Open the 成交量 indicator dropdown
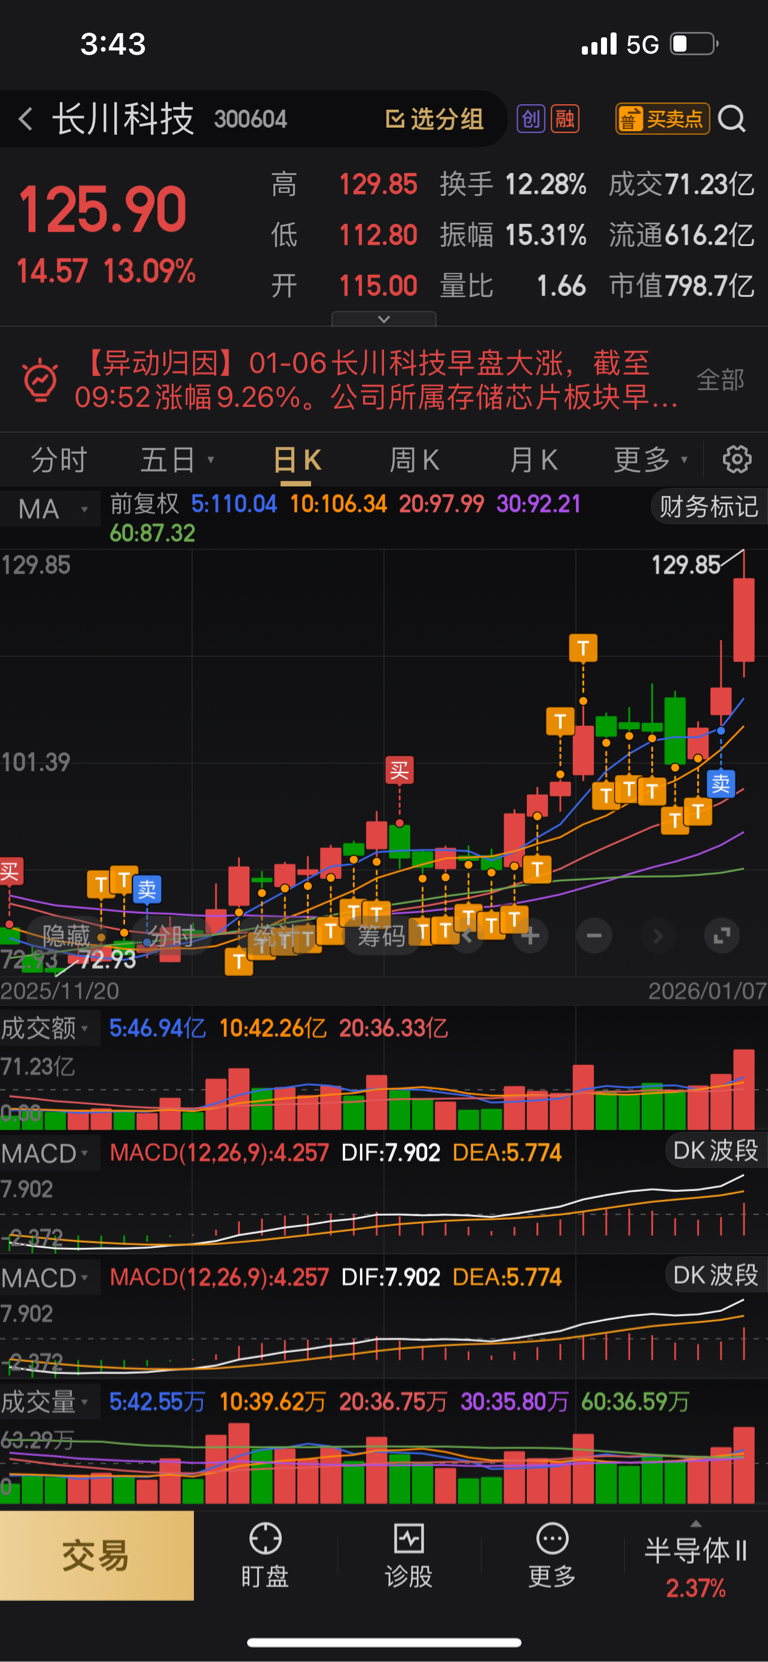This screenshot has width=768, height=1662. pos(45,1402)
